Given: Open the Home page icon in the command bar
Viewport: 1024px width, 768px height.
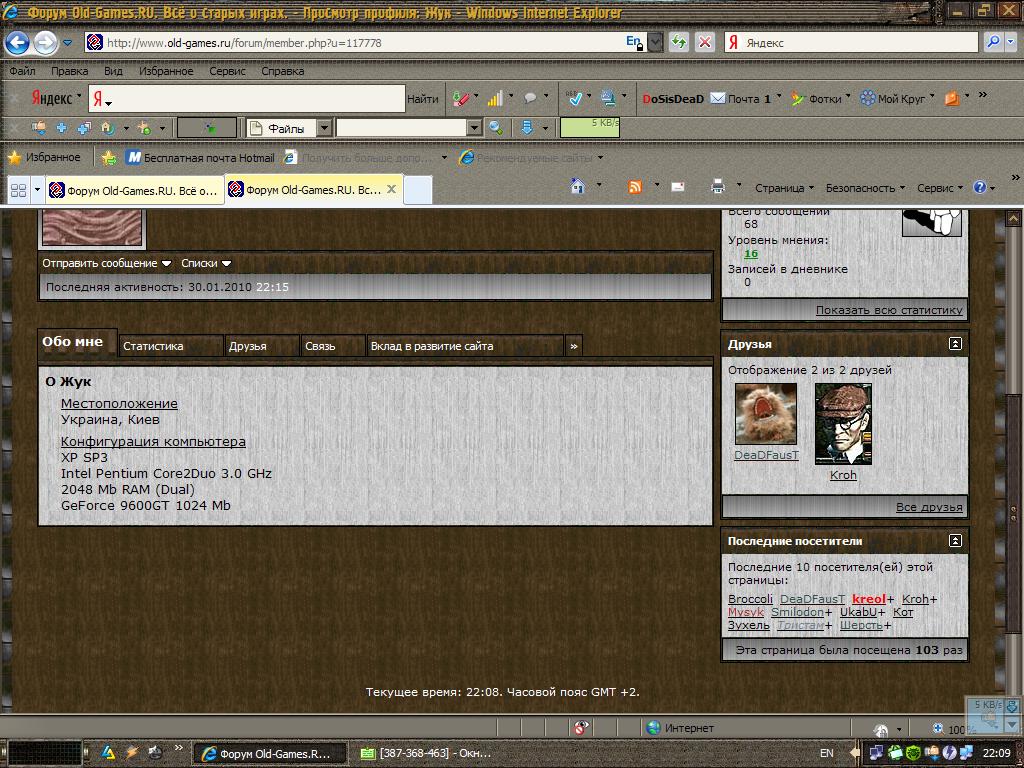Looking at the screenshot, I should click(x=577, y=187).
